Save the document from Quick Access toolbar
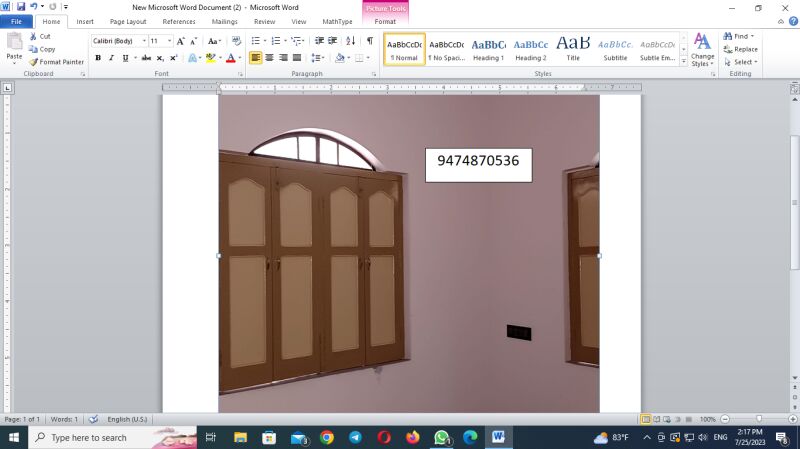 coord(20,6)
